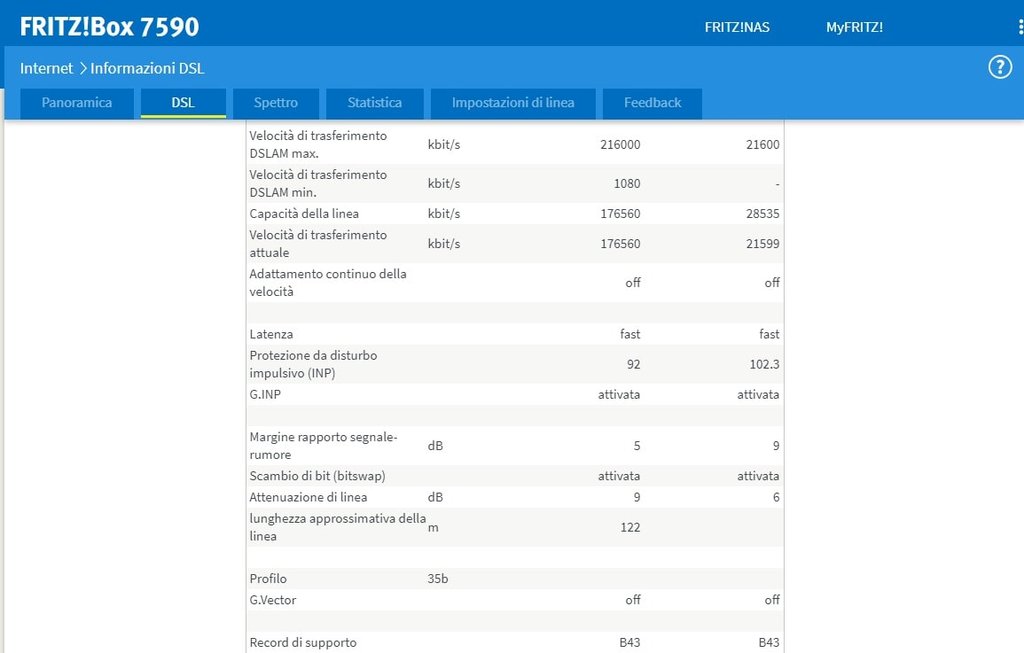Click the DSLAM max value 216000
1024x653 pixels.
click(x=620, y=145)
